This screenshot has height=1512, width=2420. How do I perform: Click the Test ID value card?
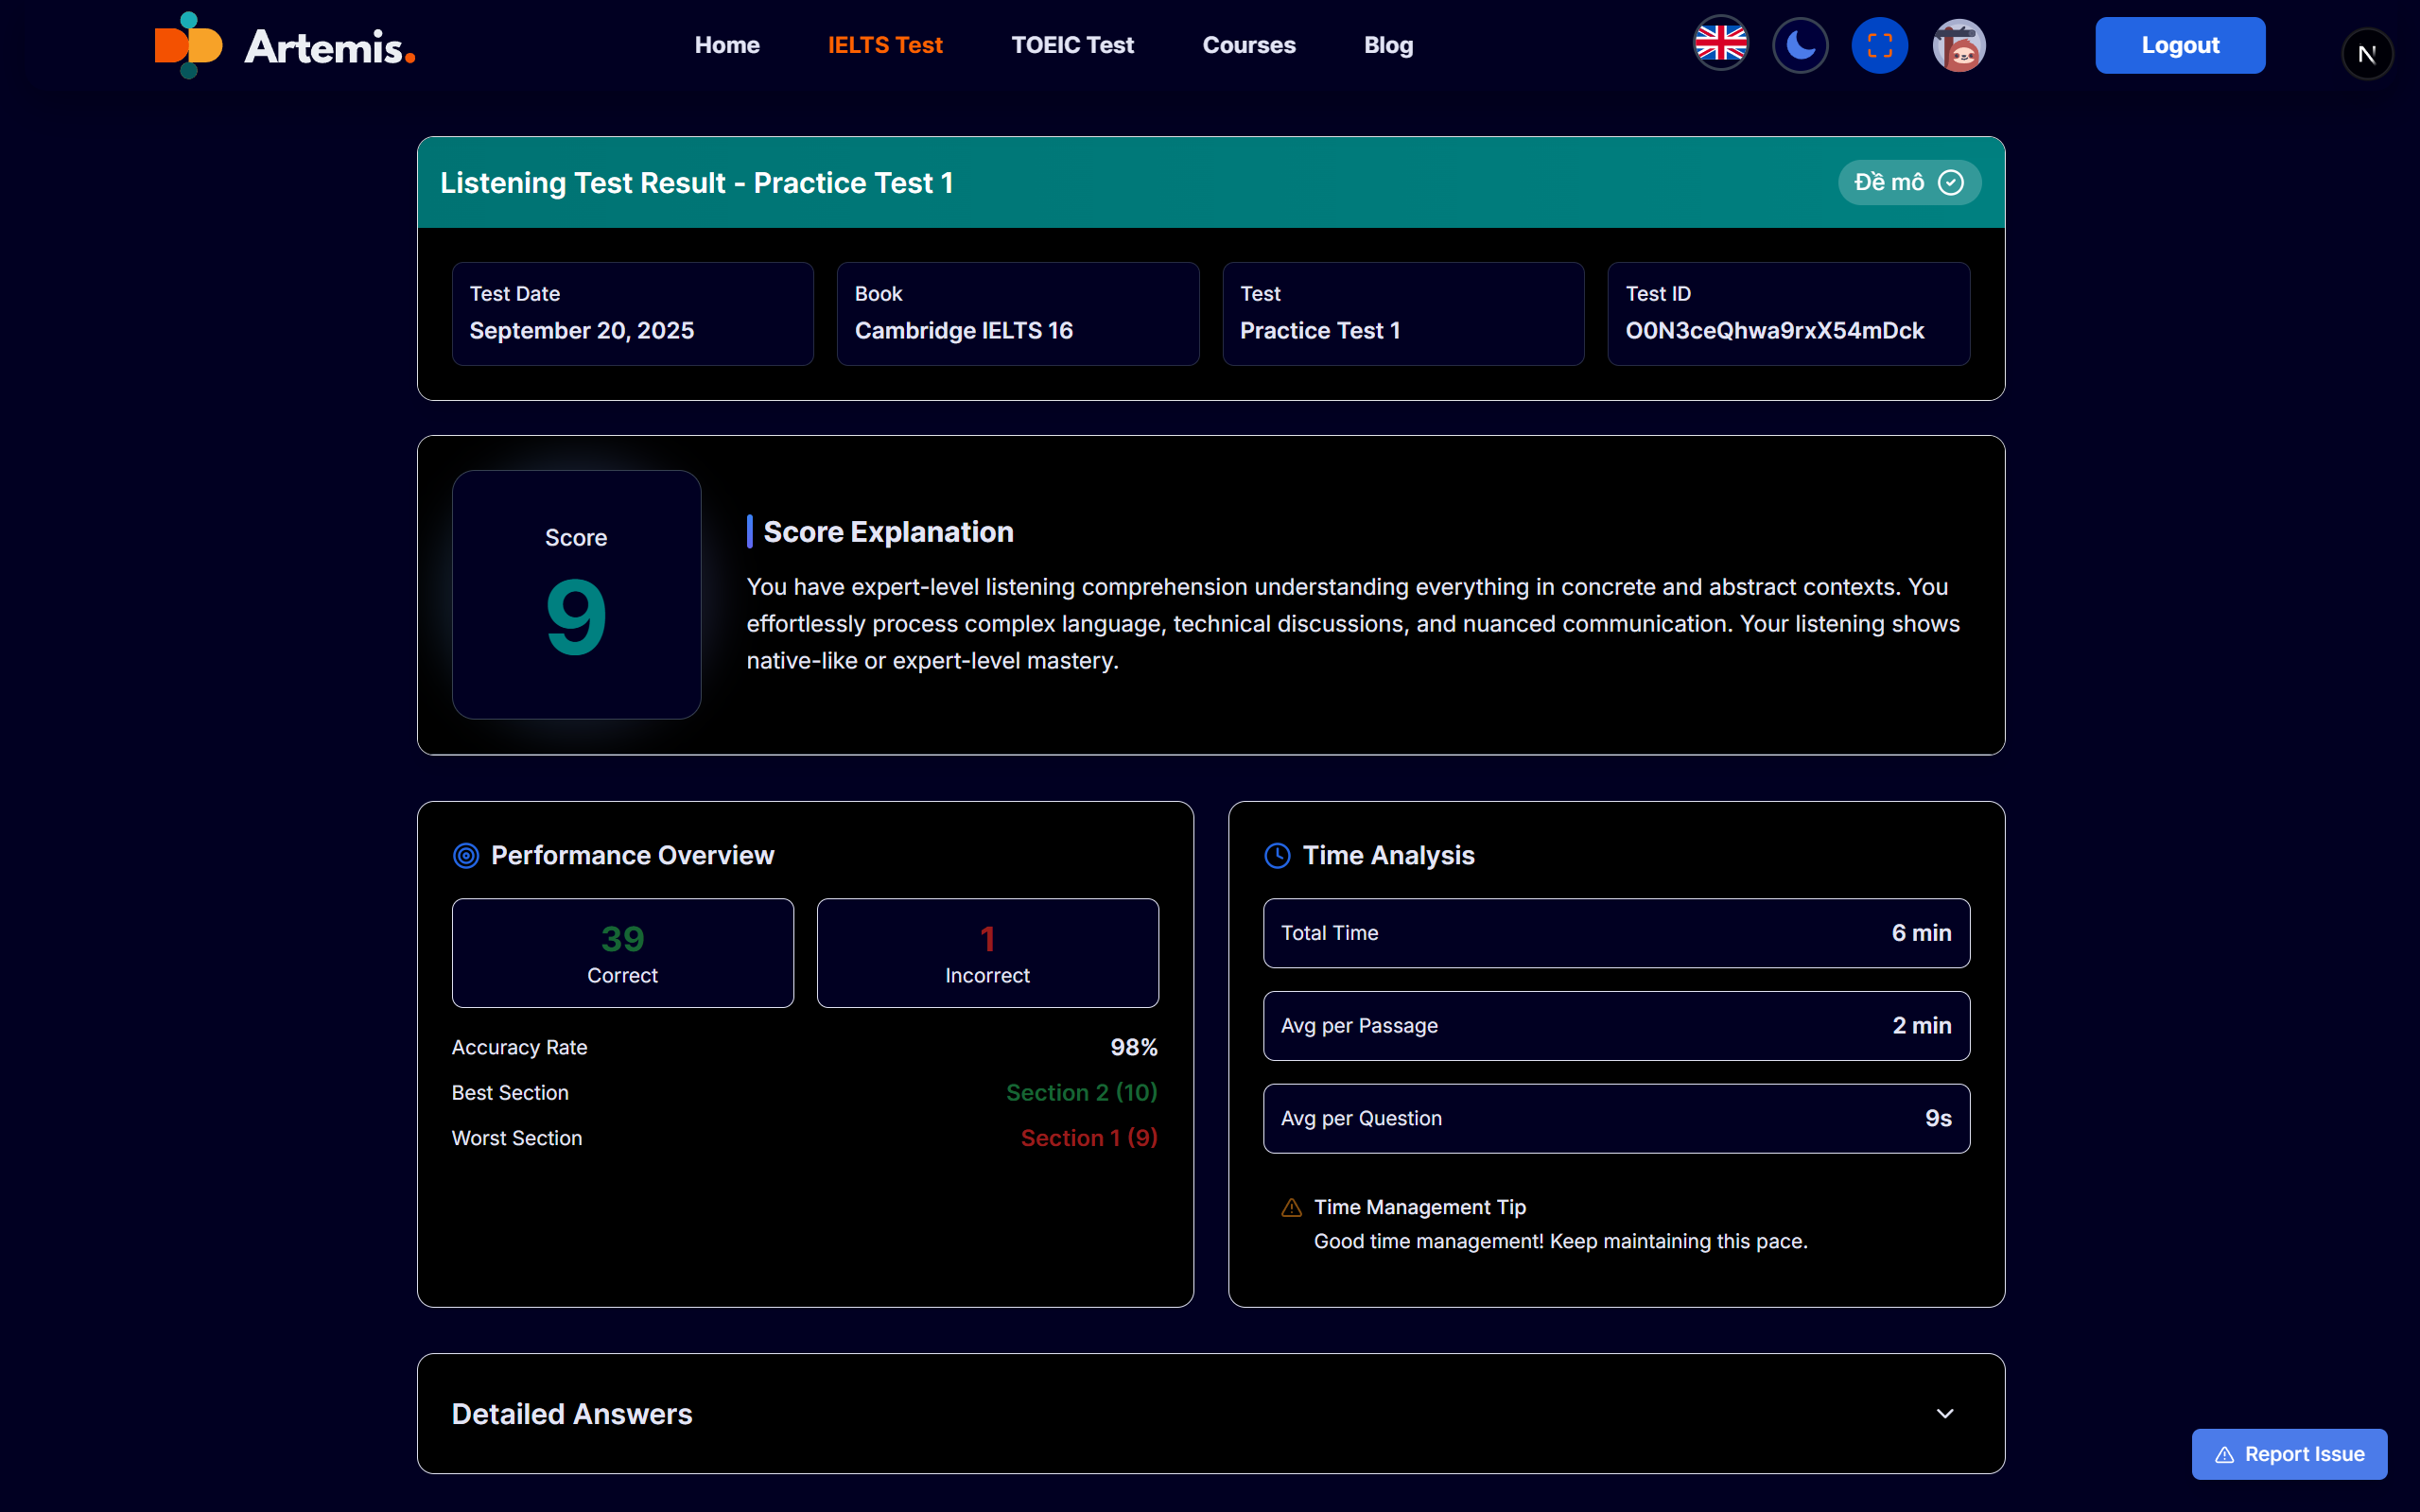coord(1788,313)
